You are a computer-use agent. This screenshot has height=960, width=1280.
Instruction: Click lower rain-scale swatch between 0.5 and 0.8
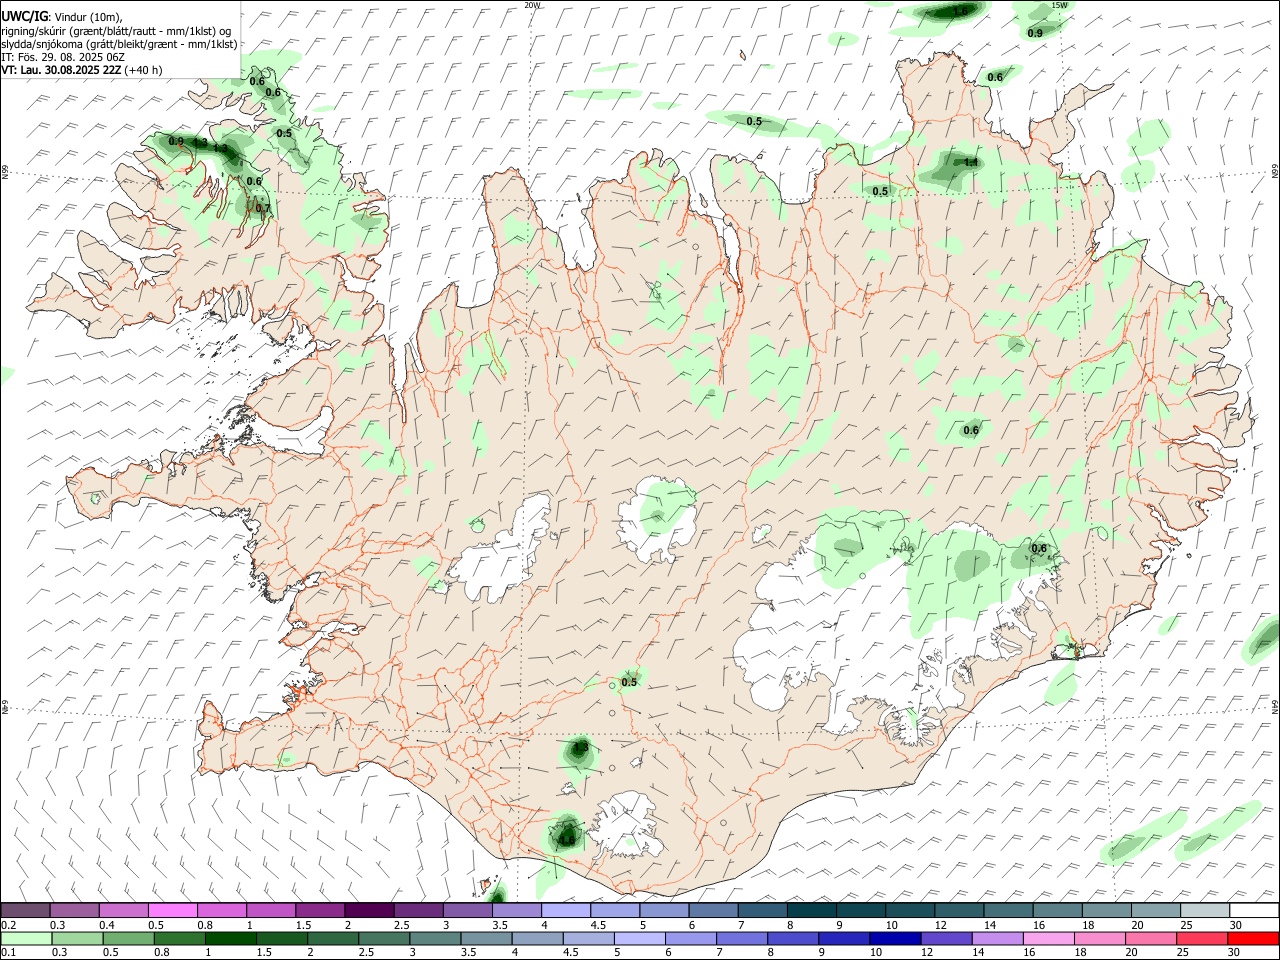128,938
